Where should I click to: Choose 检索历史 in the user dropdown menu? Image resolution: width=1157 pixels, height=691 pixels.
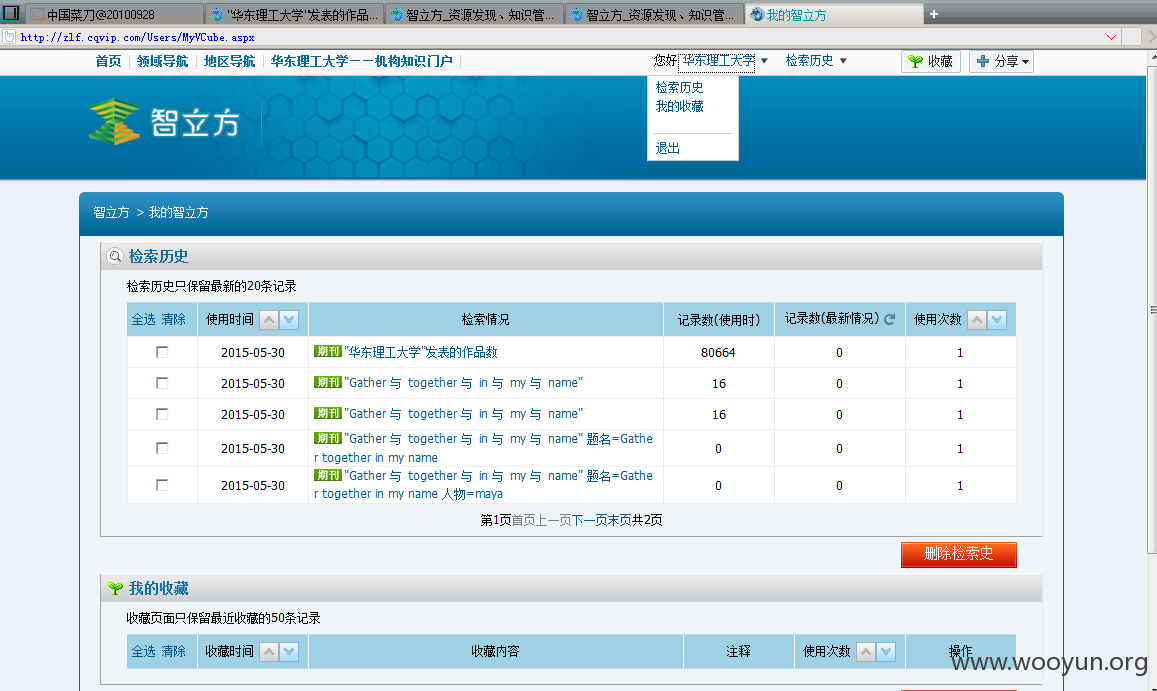coord(680,87)
